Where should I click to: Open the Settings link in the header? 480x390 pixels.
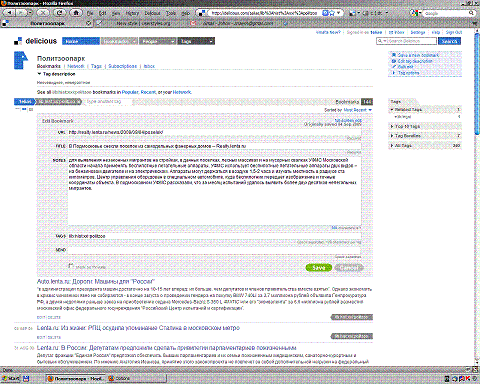[418, 32]
